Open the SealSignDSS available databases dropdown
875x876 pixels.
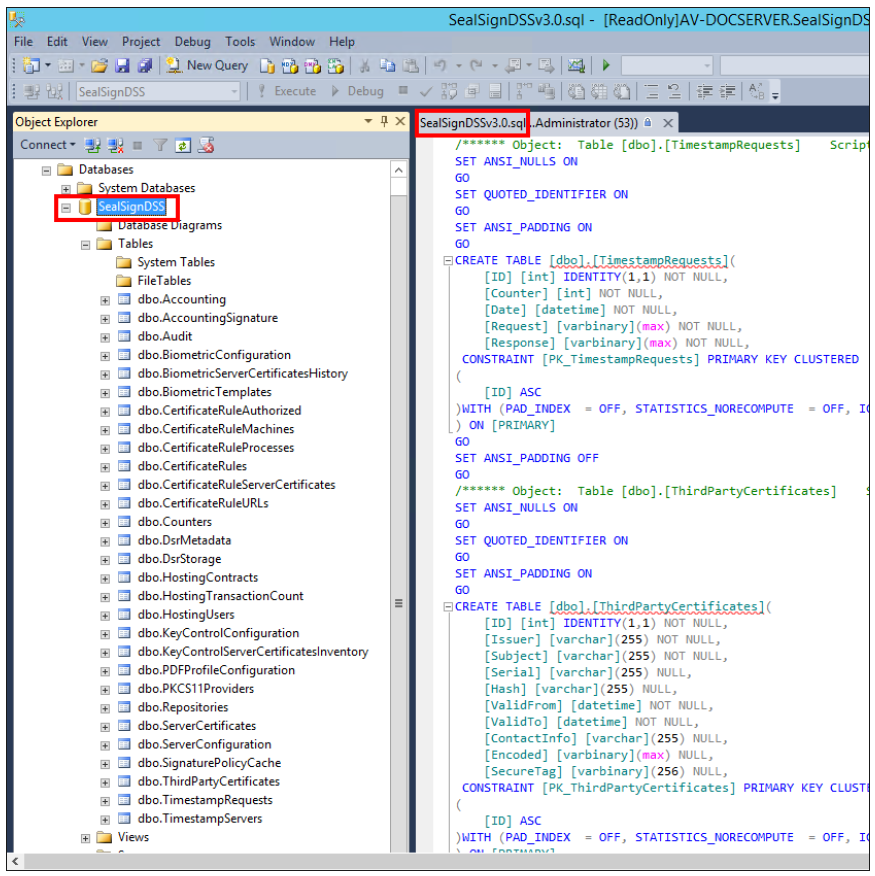click(x=235, y=91)
